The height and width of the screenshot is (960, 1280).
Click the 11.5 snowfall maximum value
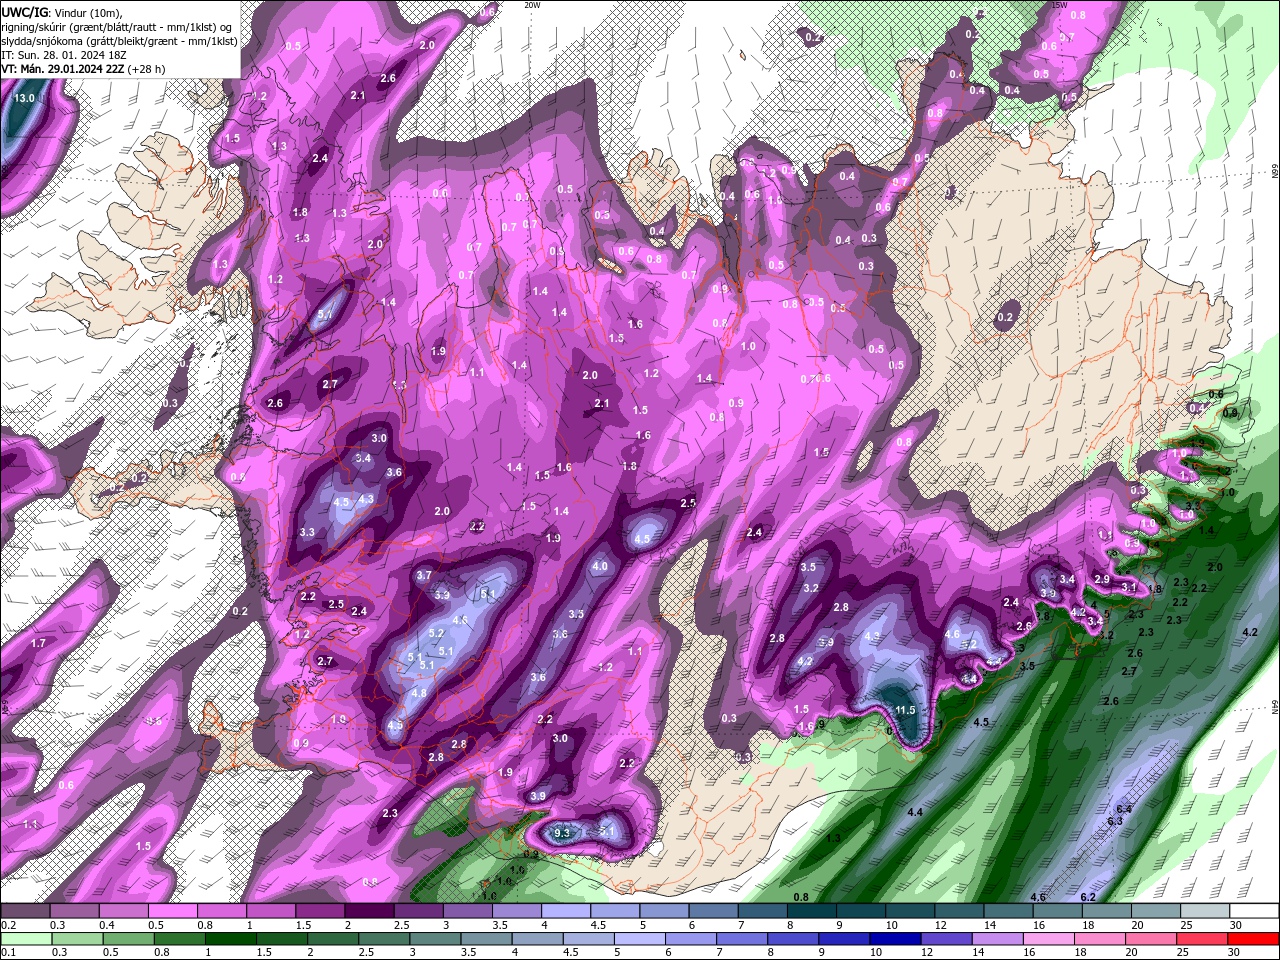906,710
